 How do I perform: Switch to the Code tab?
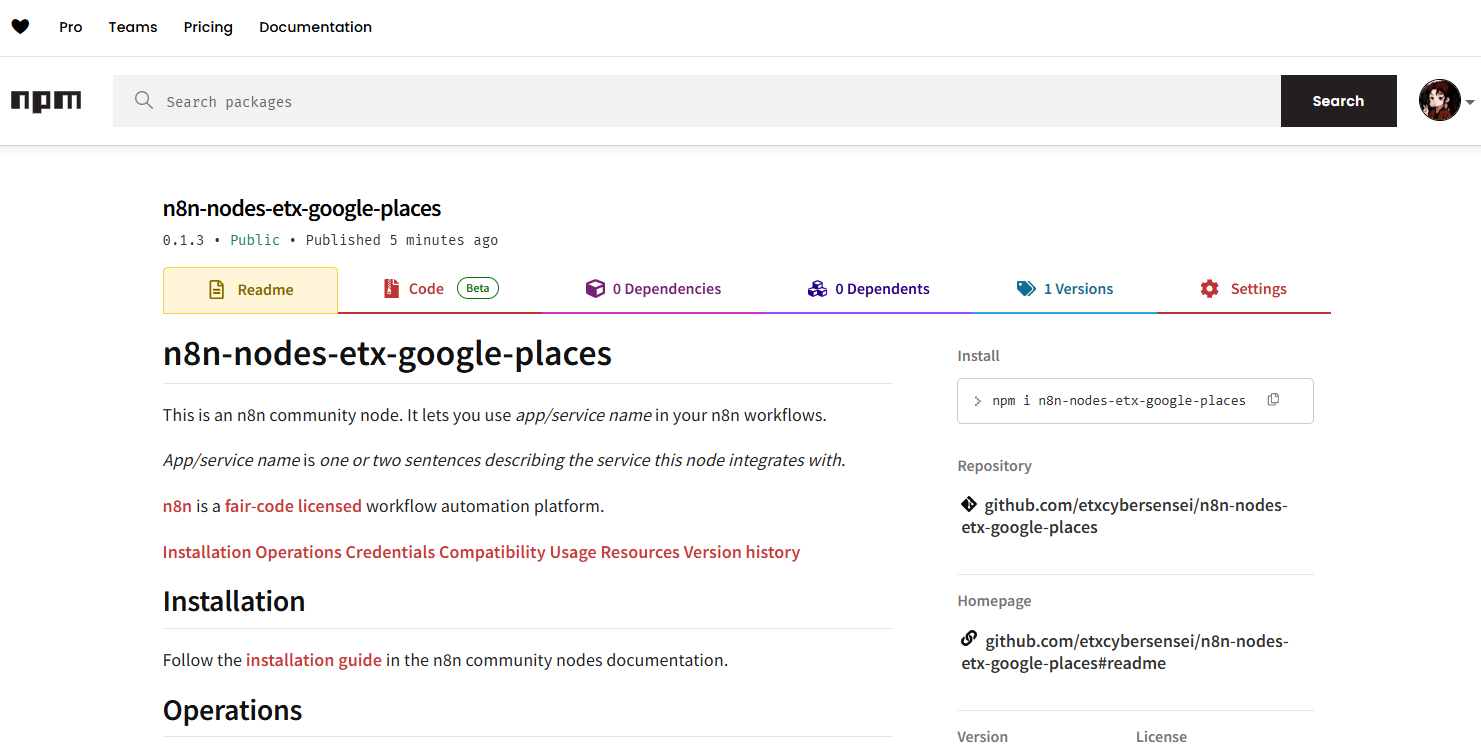click(x=440, y=289)
